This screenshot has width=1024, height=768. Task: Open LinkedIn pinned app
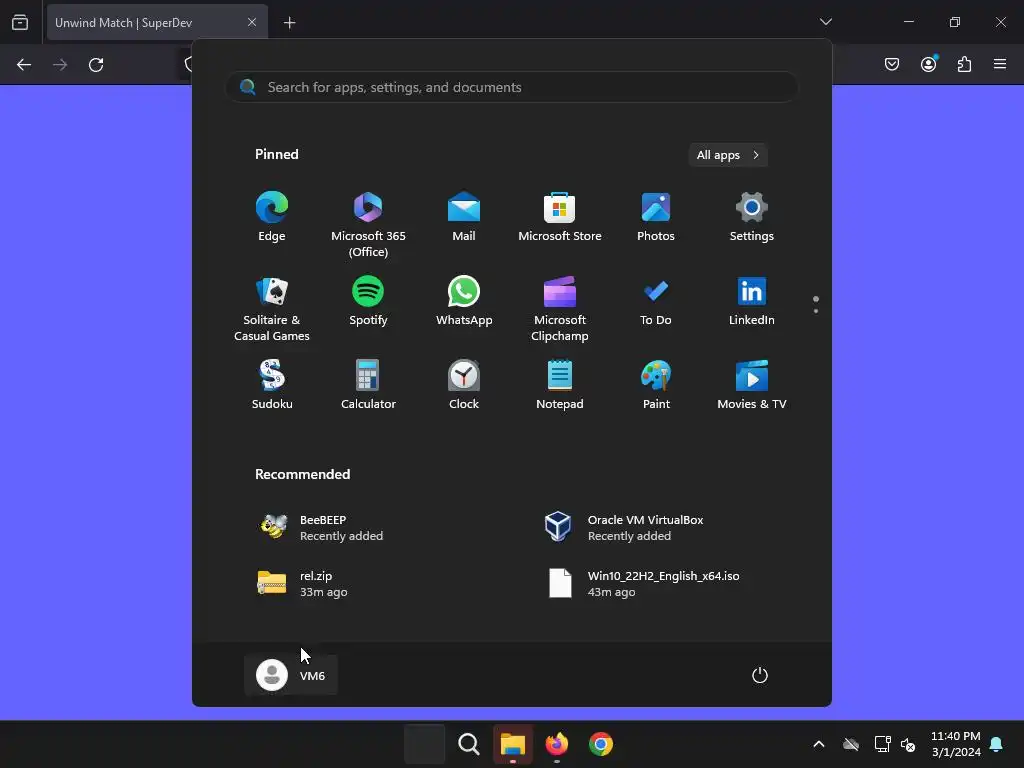coord(752,301)
